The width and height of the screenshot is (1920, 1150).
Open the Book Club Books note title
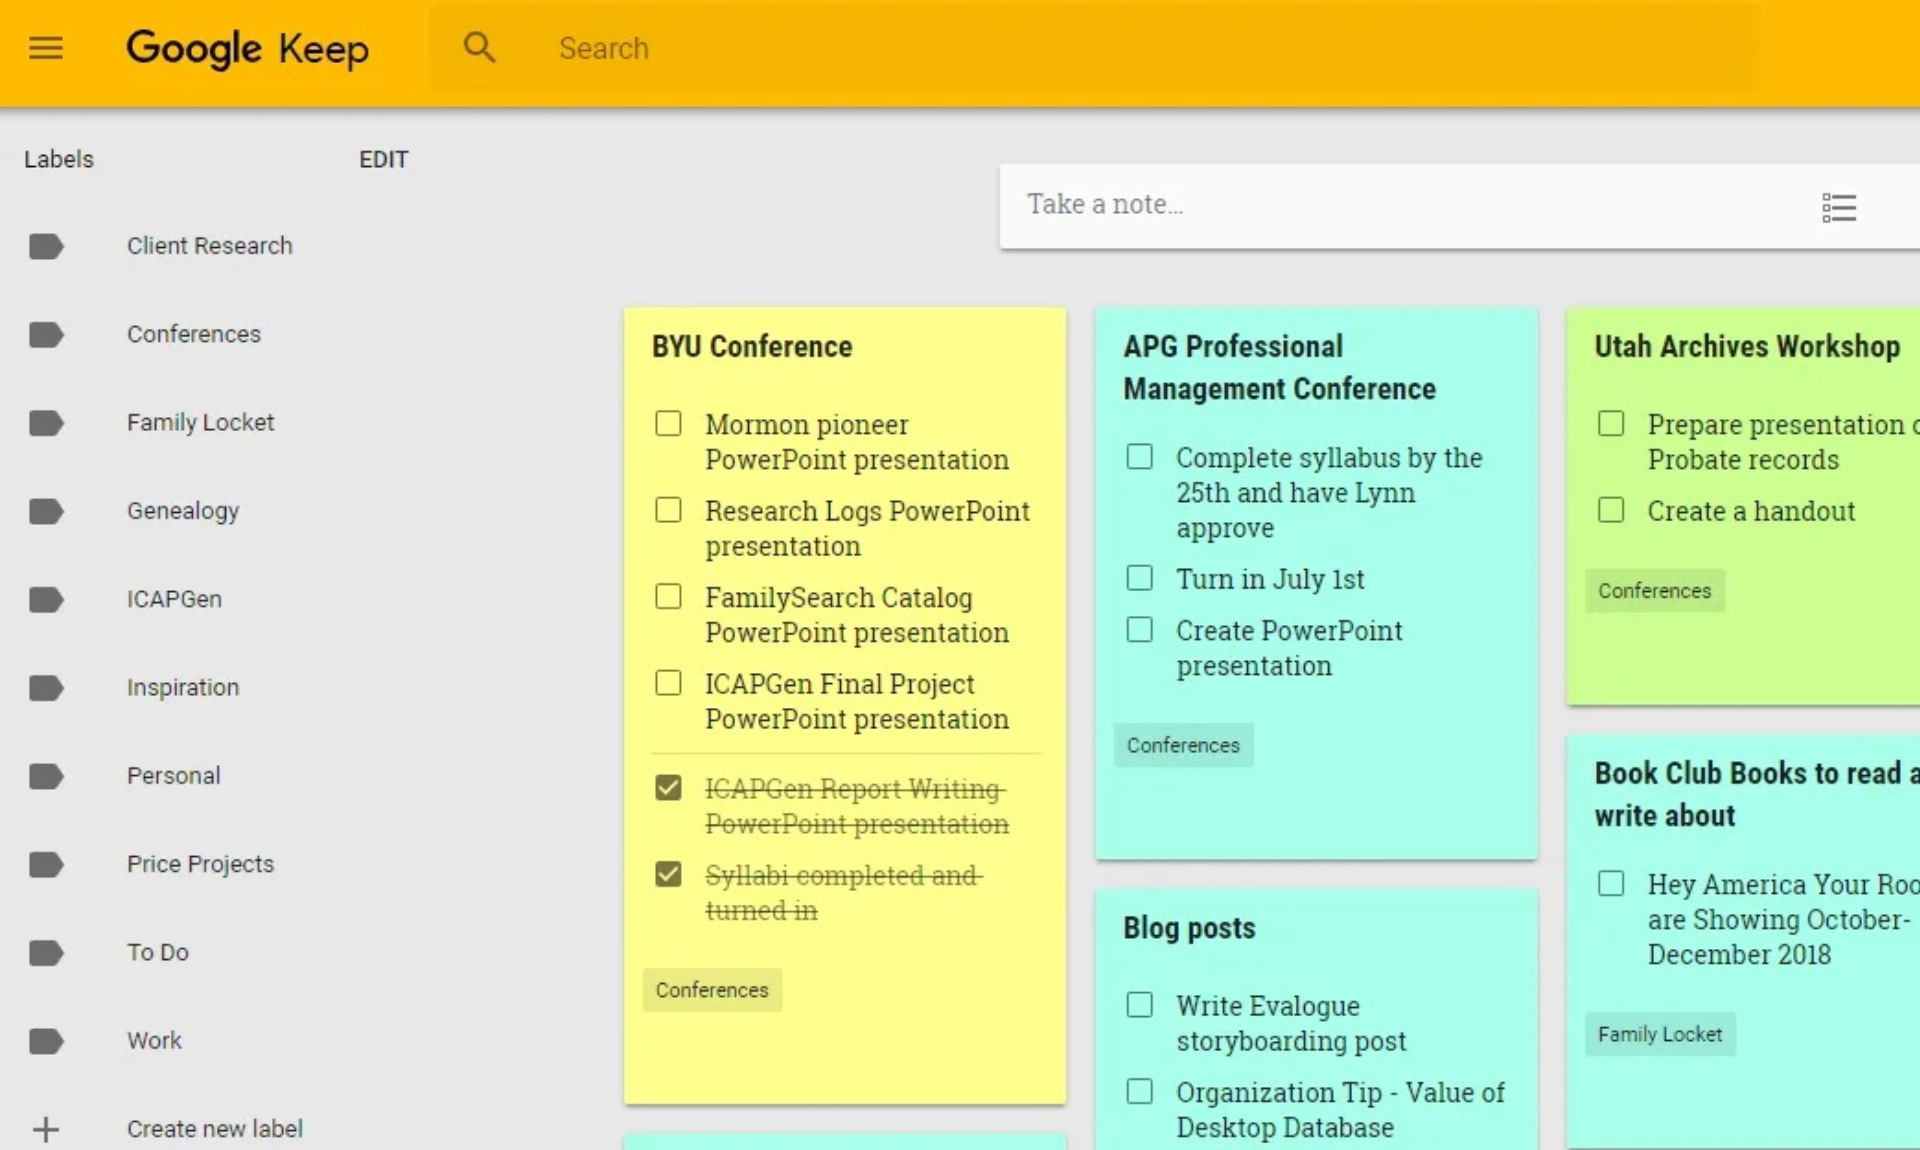tap(1756, 794)
